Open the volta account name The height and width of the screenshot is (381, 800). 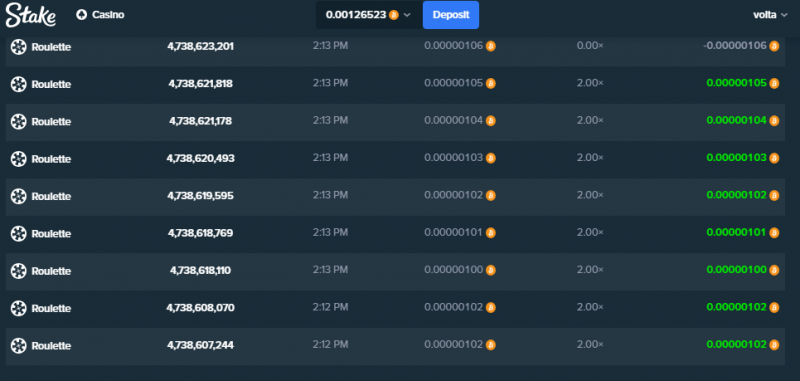(x=766, y=15)
